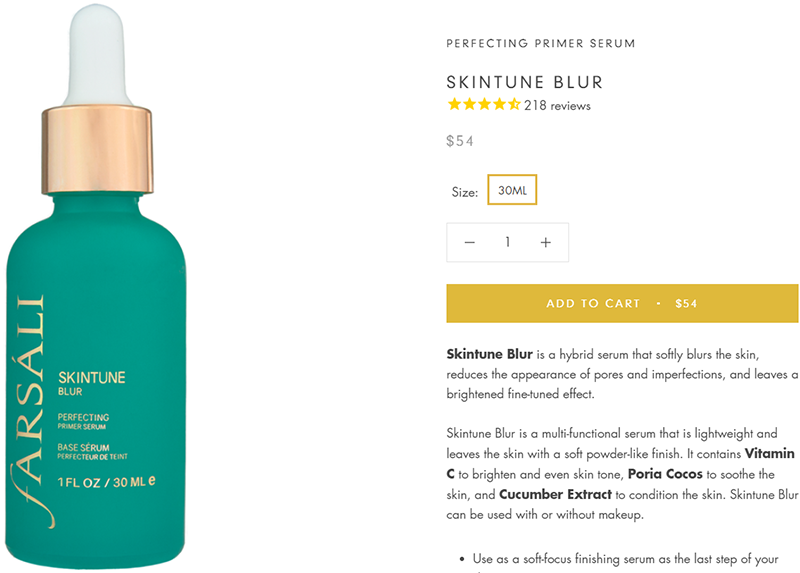The image size is (800, 573).
Task: Click the third rating star
Action: [484, 105]
